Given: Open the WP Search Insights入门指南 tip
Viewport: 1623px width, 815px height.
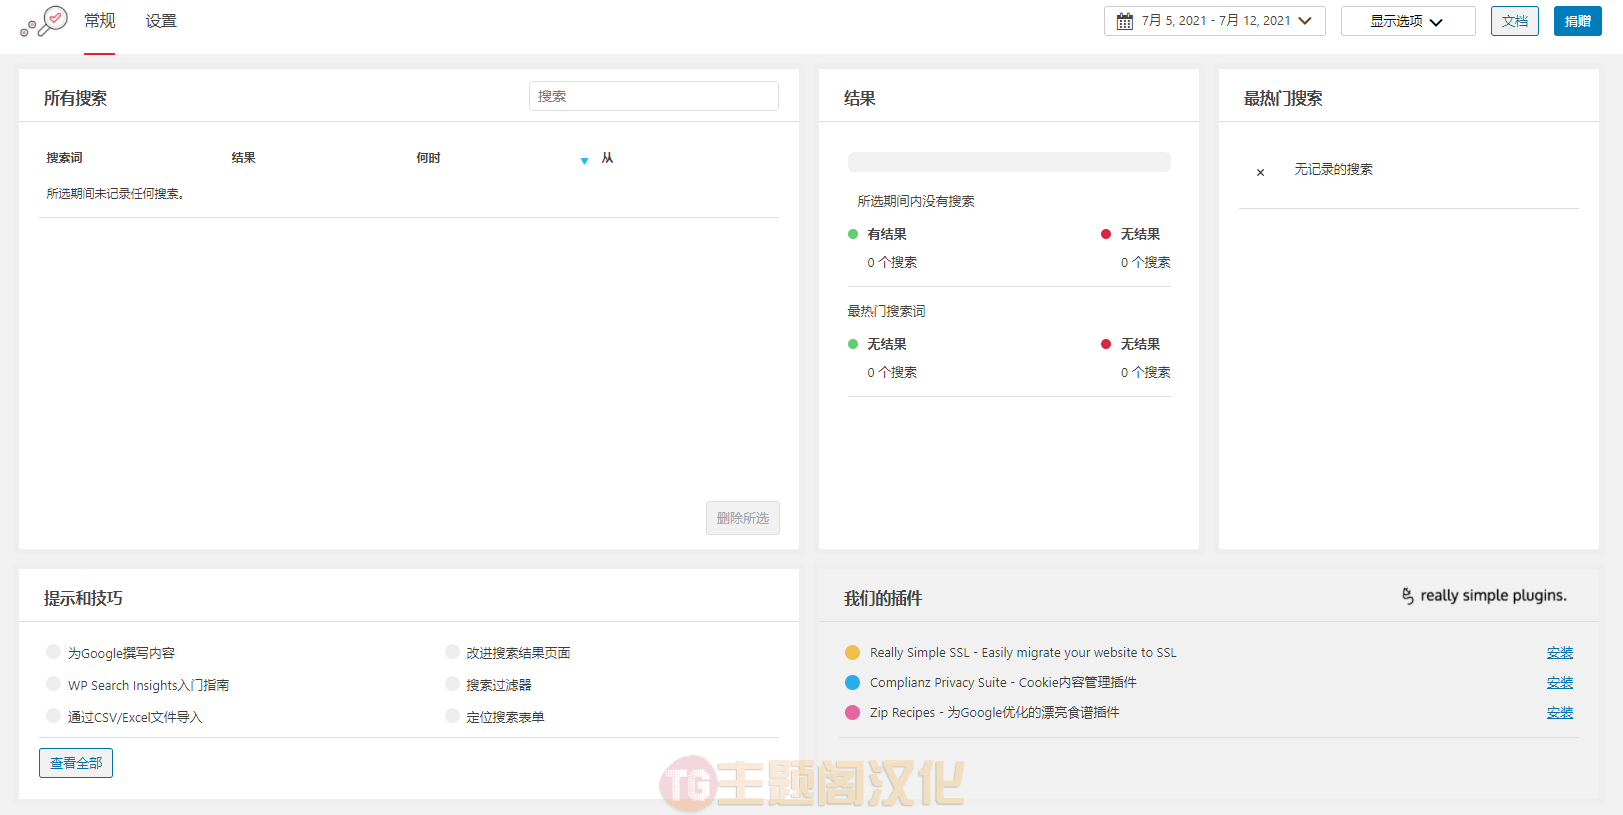Looking at the screenshot, I should click(x=148, y=685).
